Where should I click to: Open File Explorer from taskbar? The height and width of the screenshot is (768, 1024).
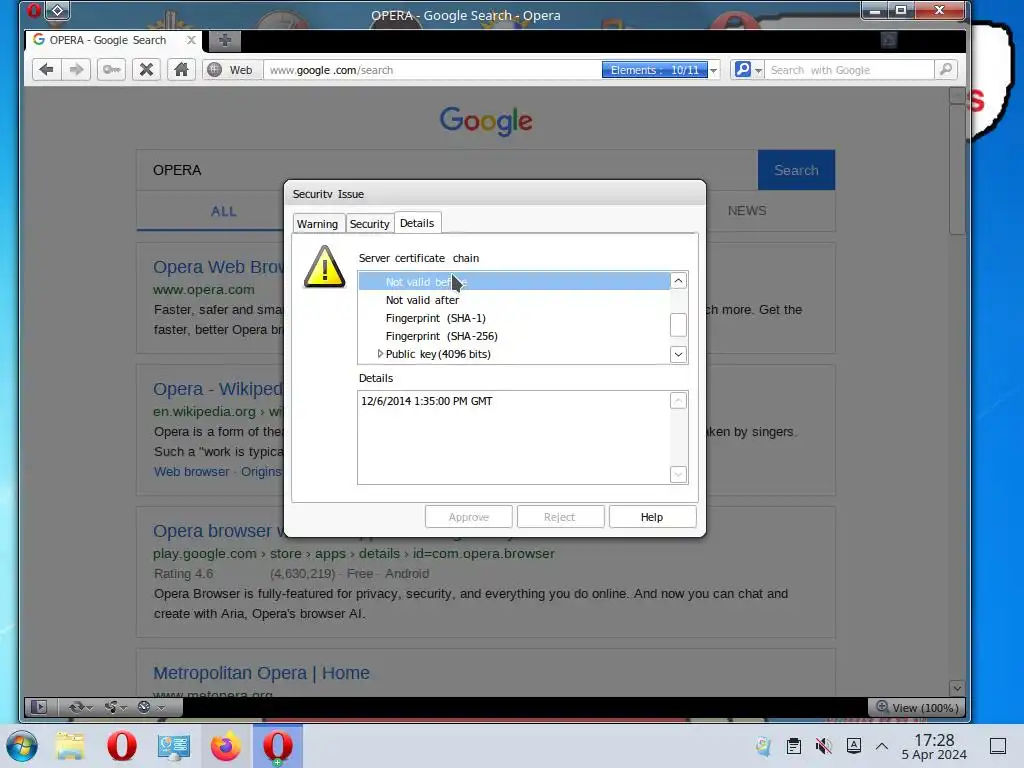(x=70, y=746)
